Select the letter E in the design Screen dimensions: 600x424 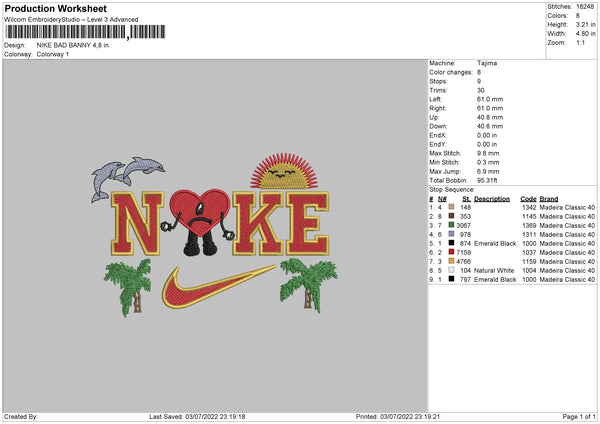coord(307,224)
